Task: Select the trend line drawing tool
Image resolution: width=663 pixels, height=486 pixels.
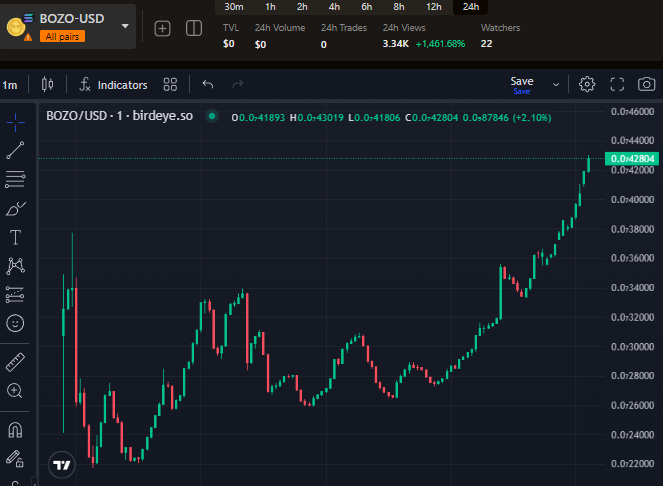Action: (15, 150)
